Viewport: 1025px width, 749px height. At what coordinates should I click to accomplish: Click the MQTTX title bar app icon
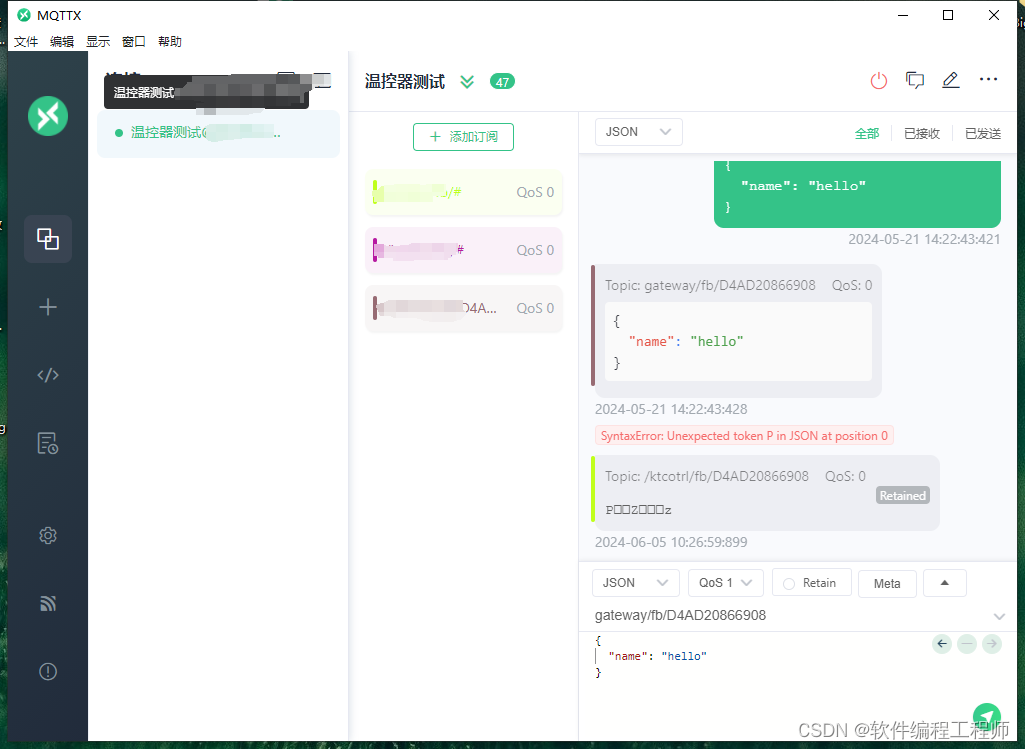24,15
